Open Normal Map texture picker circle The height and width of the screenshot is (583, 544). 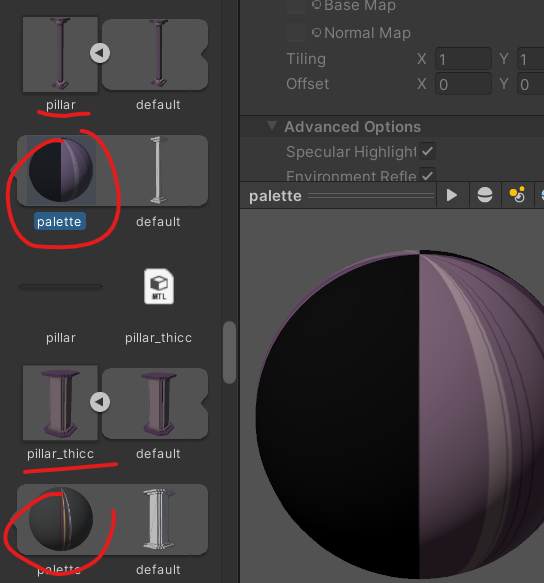(x=316, y=32)
